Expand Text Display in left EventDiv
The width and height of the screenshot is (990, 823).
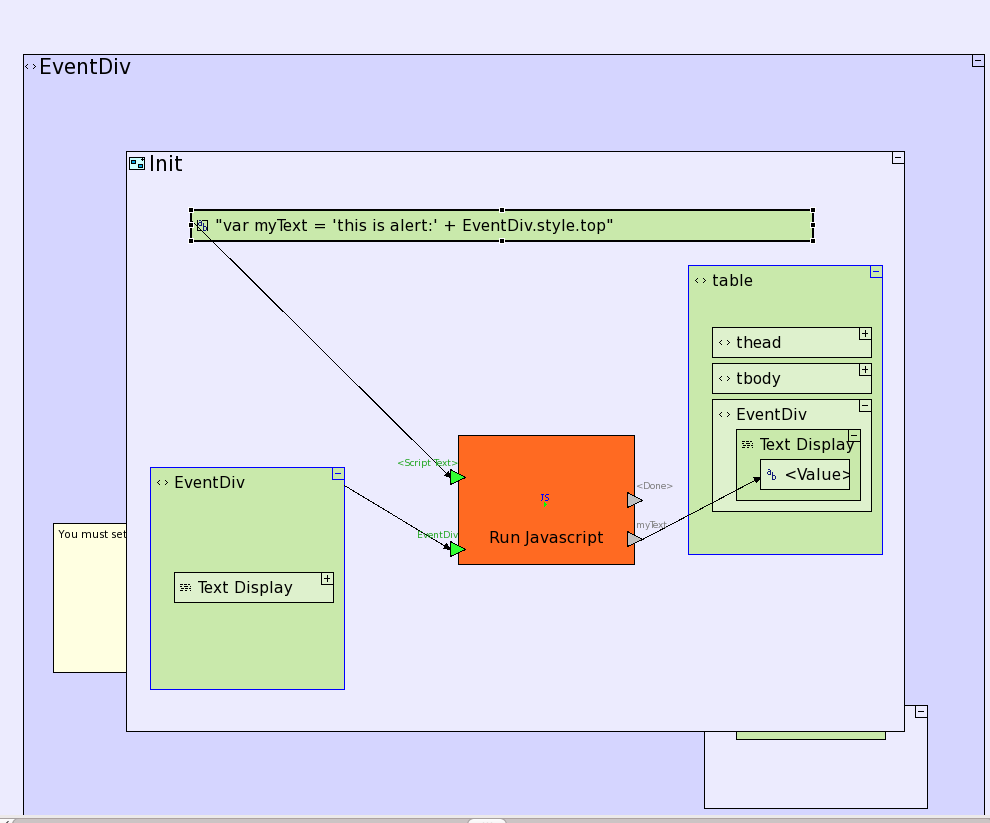pyautogui.click(x=327, y=579)
